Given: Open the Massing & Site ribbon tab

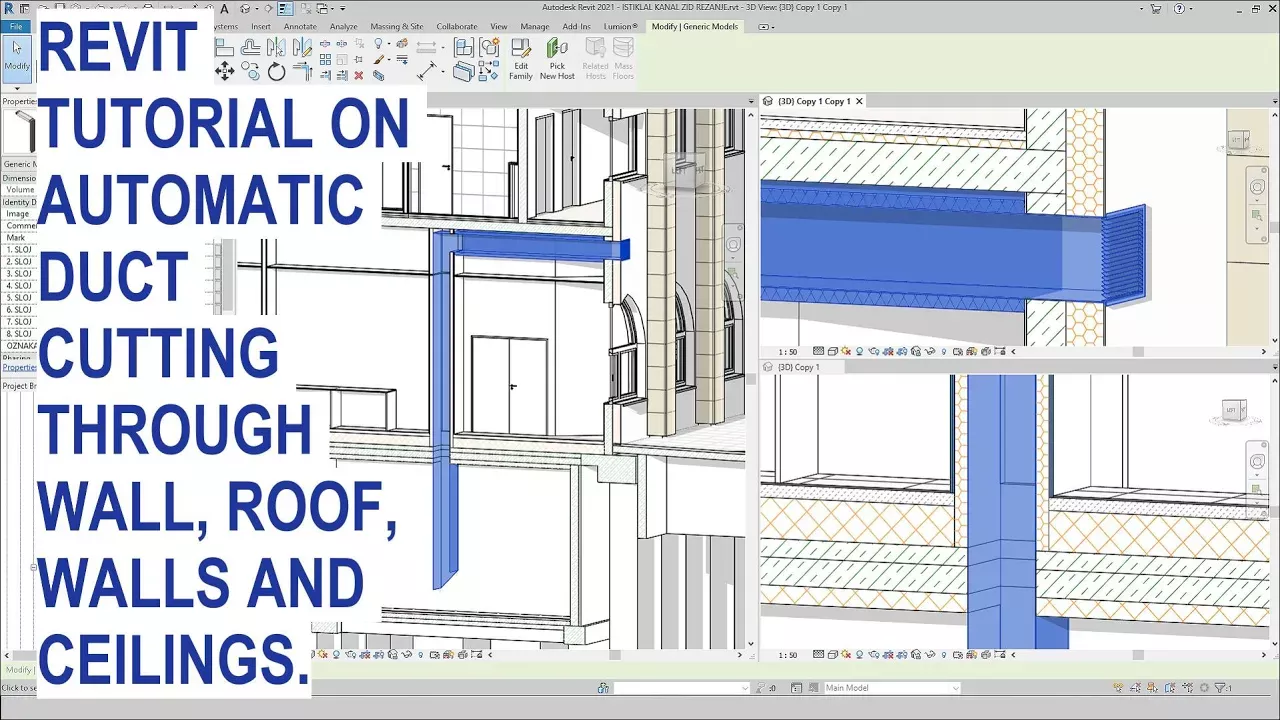Looking at the screenshot, I should pyautogui.click(x=396, y=27).
